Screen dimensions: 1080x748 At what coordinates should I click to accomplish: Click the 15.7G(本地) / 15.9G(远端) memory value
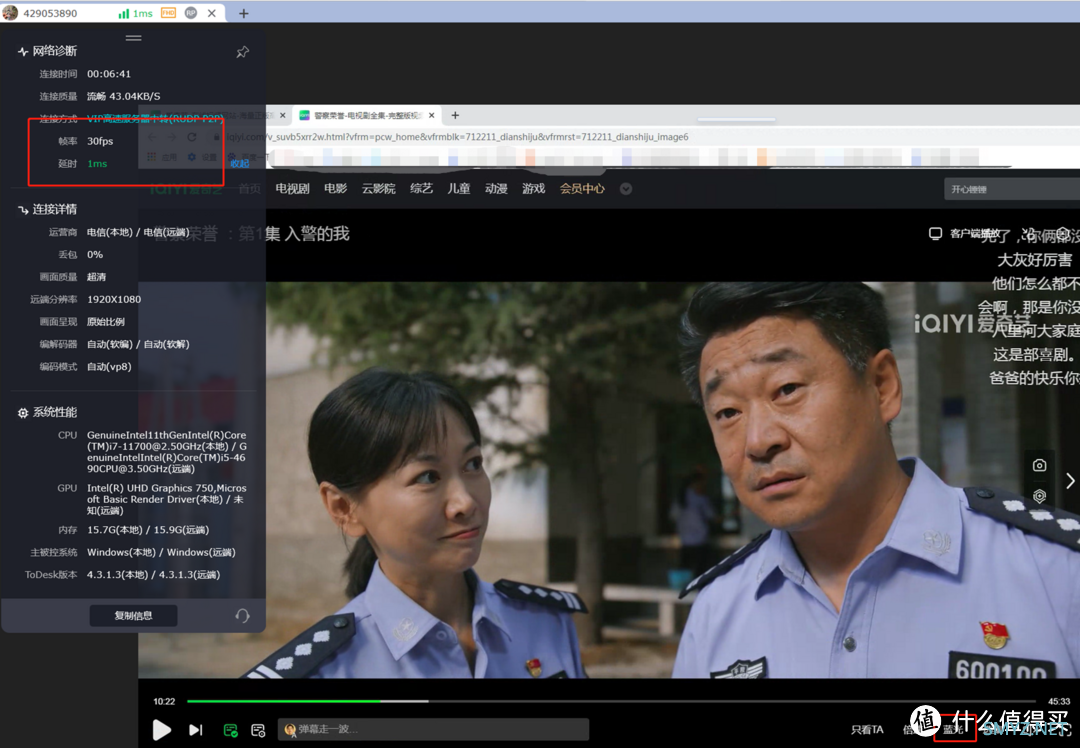point(148,530)
